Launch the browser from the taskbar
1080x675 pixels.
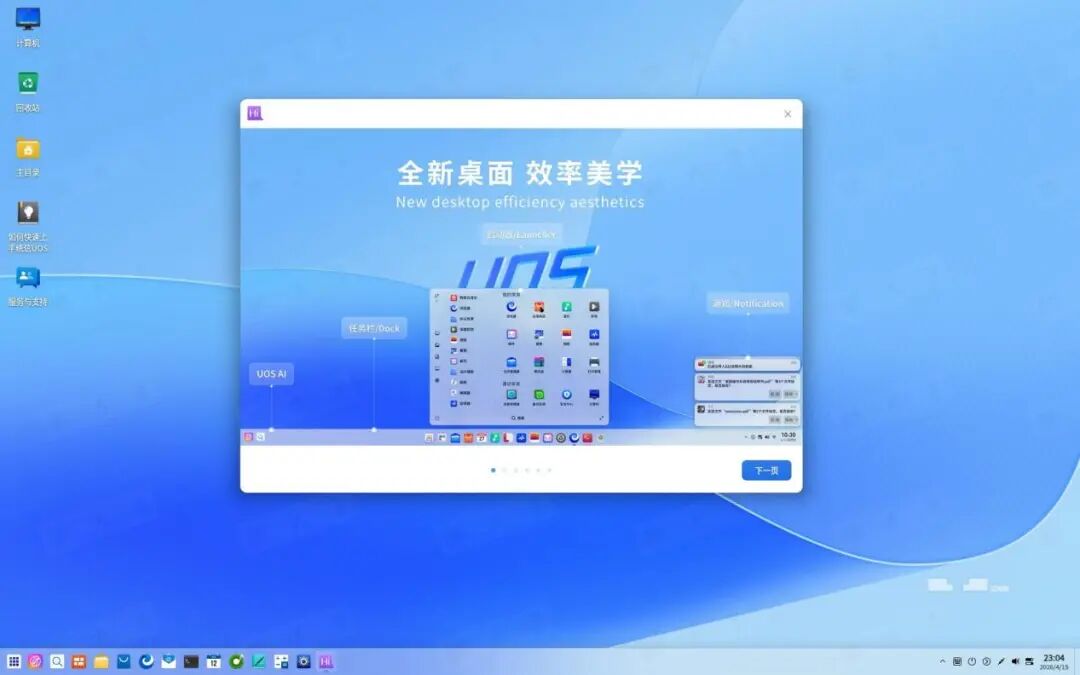(146, 661)
